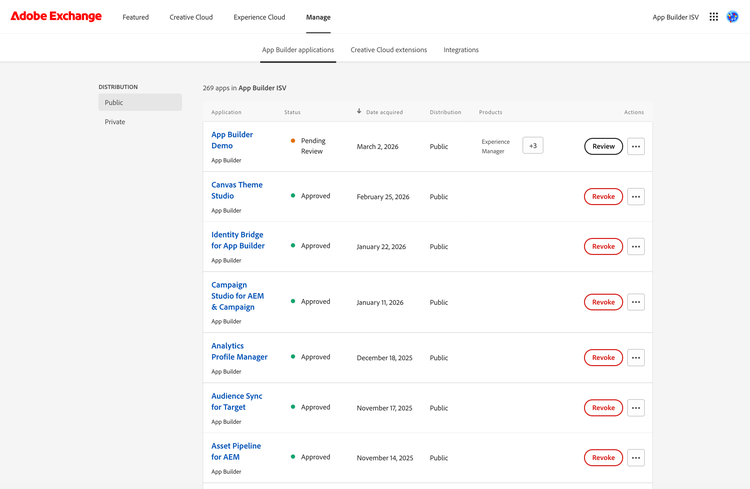Click the February 25, 2026 date
750x489 pixels.
[383, 197]
